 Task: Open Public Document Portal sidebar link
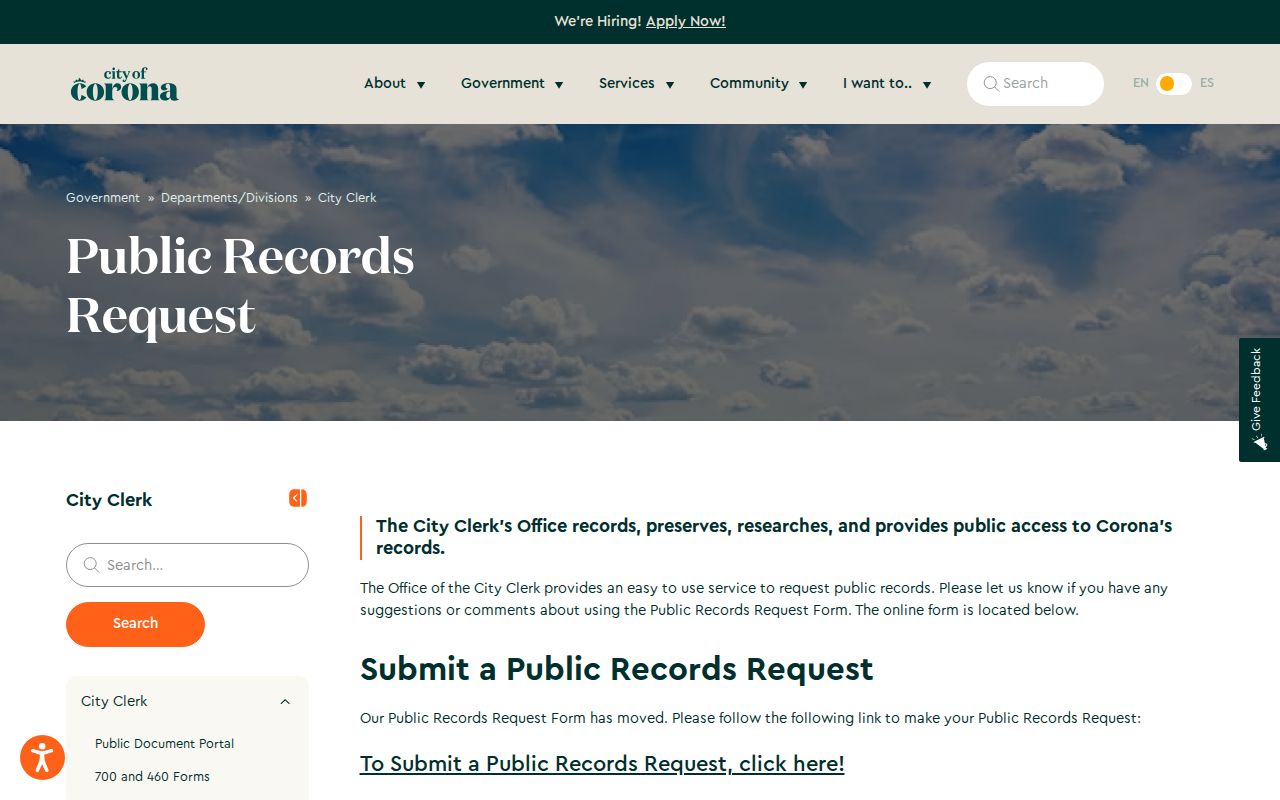165,744
